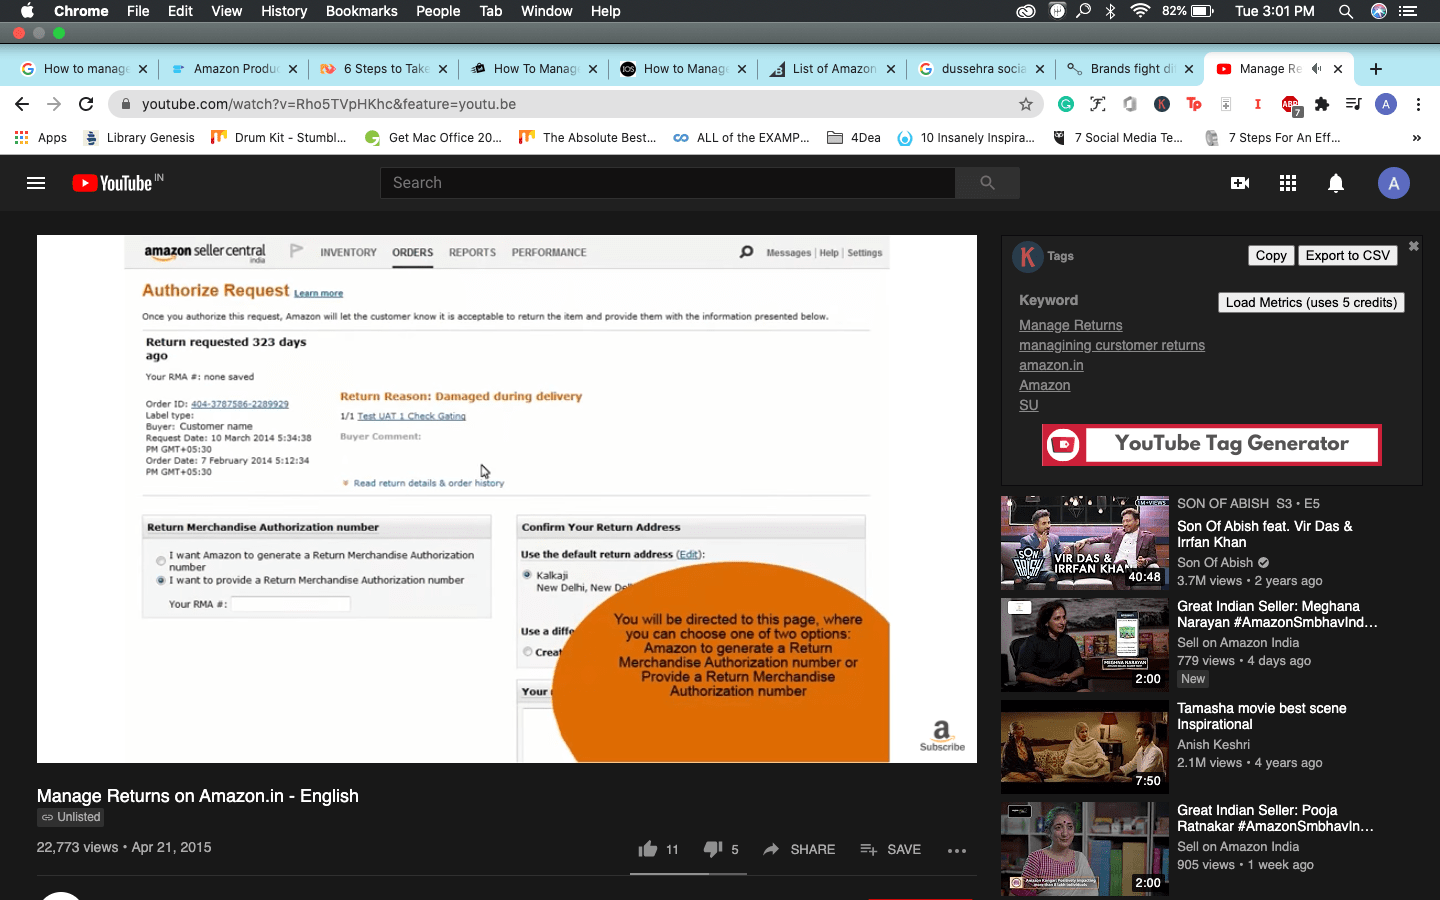Click inside the YouTube search field
This screenshot has height=900, width=1440.
(x=667, y=182)
